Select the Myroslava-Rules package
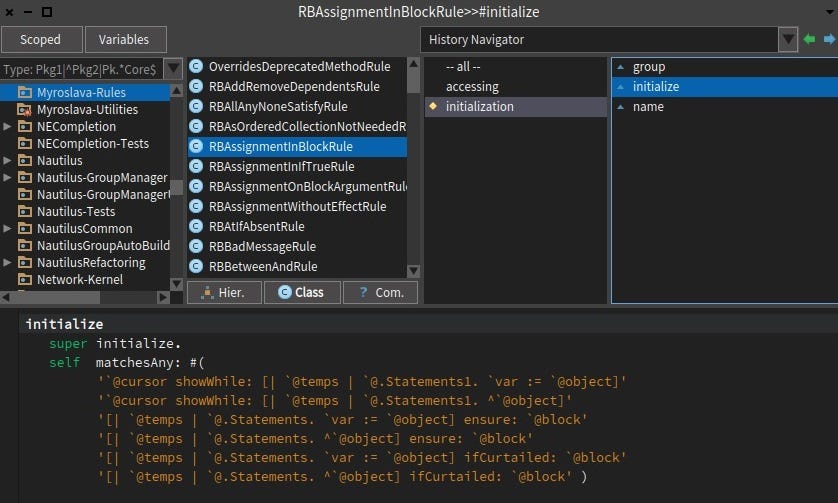Screen dimensions: 838x503 click(x=85, y=92)
